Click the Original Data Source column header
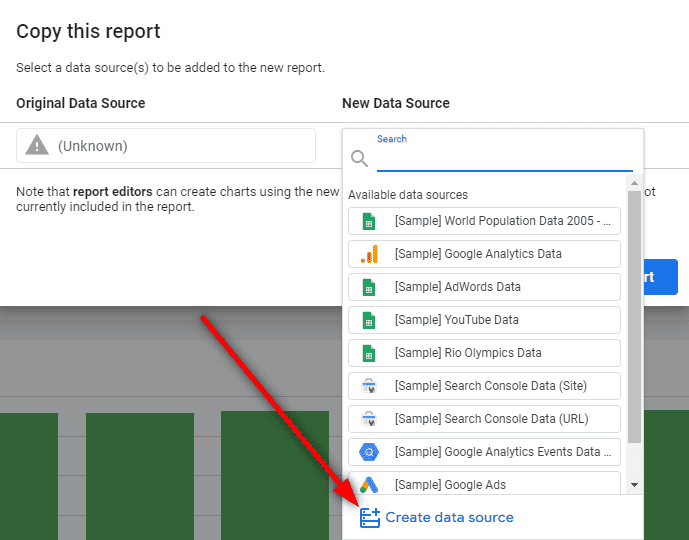 (x=80, y=103)
